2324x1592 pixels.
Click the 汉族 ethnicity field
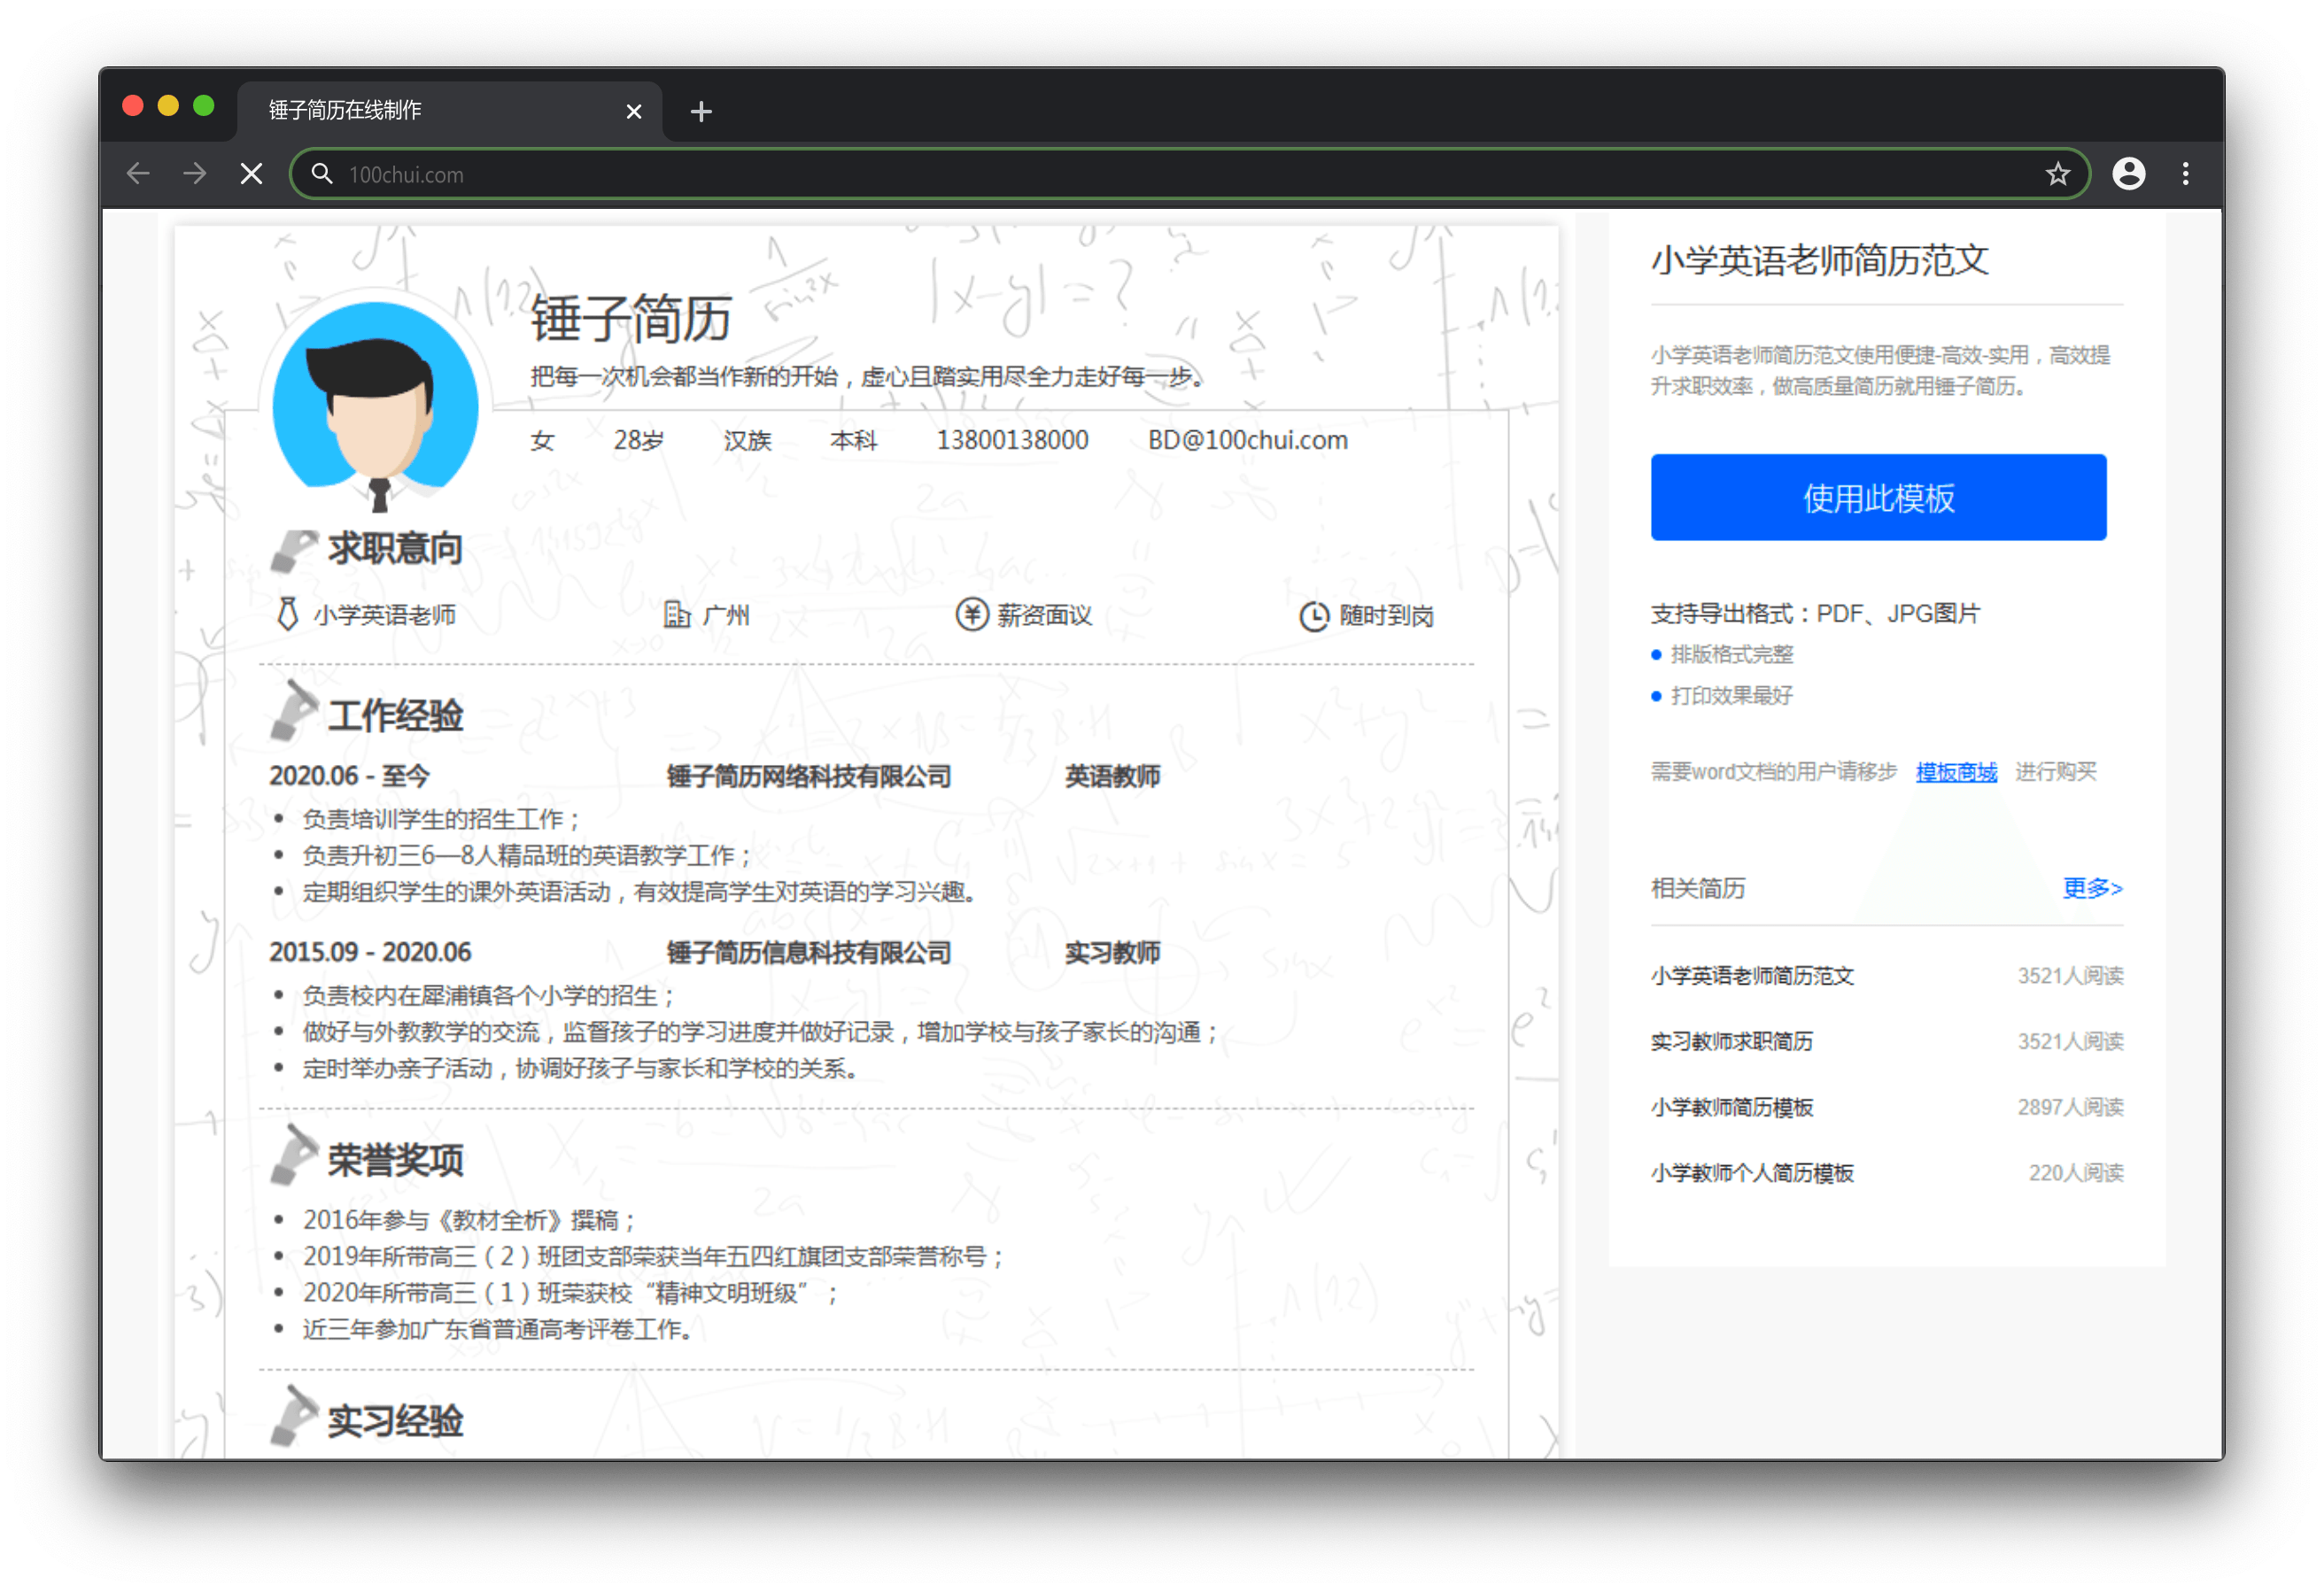click(x=747, y=440)
